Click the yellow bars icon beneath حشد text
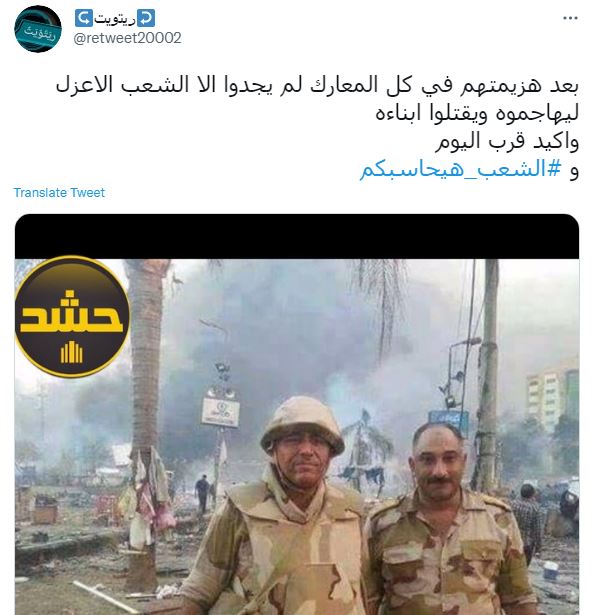This screenshot has width=592, height=615. 71,352
